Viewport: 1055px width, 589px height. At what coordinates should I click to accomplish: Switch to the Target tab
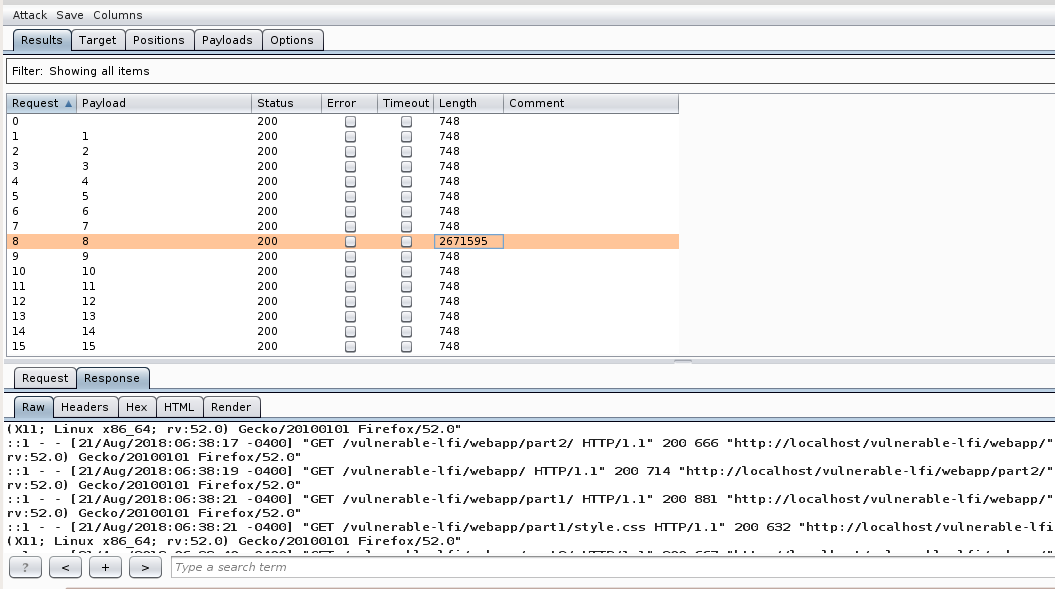tap(98, 40)
